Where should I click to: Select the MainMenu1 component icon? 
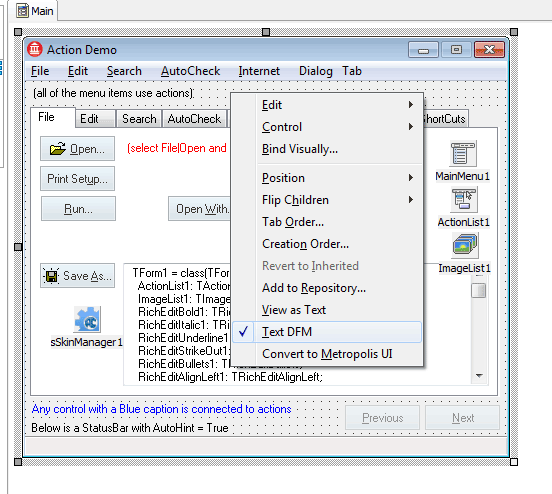(x=463, y=154)
